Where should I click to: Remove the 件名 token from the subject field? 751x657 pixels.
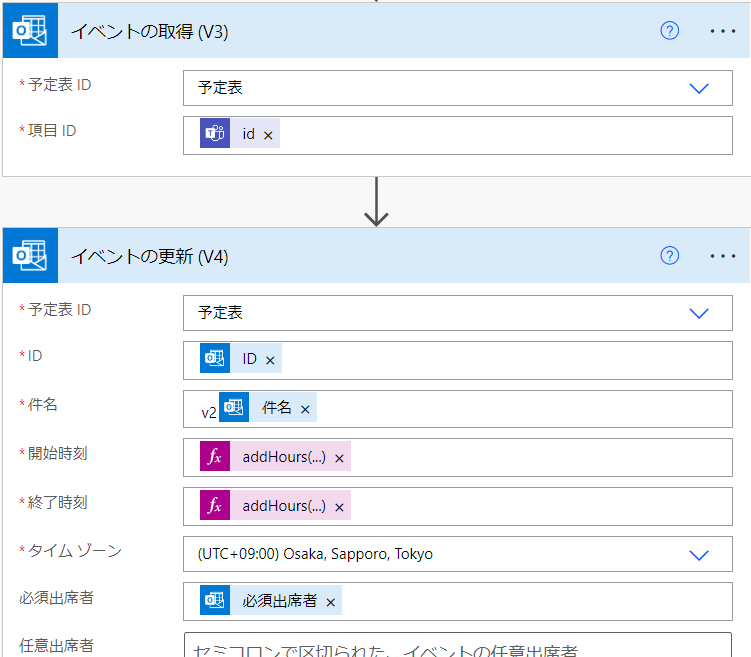pyautogui.click(x=305, y=409)
